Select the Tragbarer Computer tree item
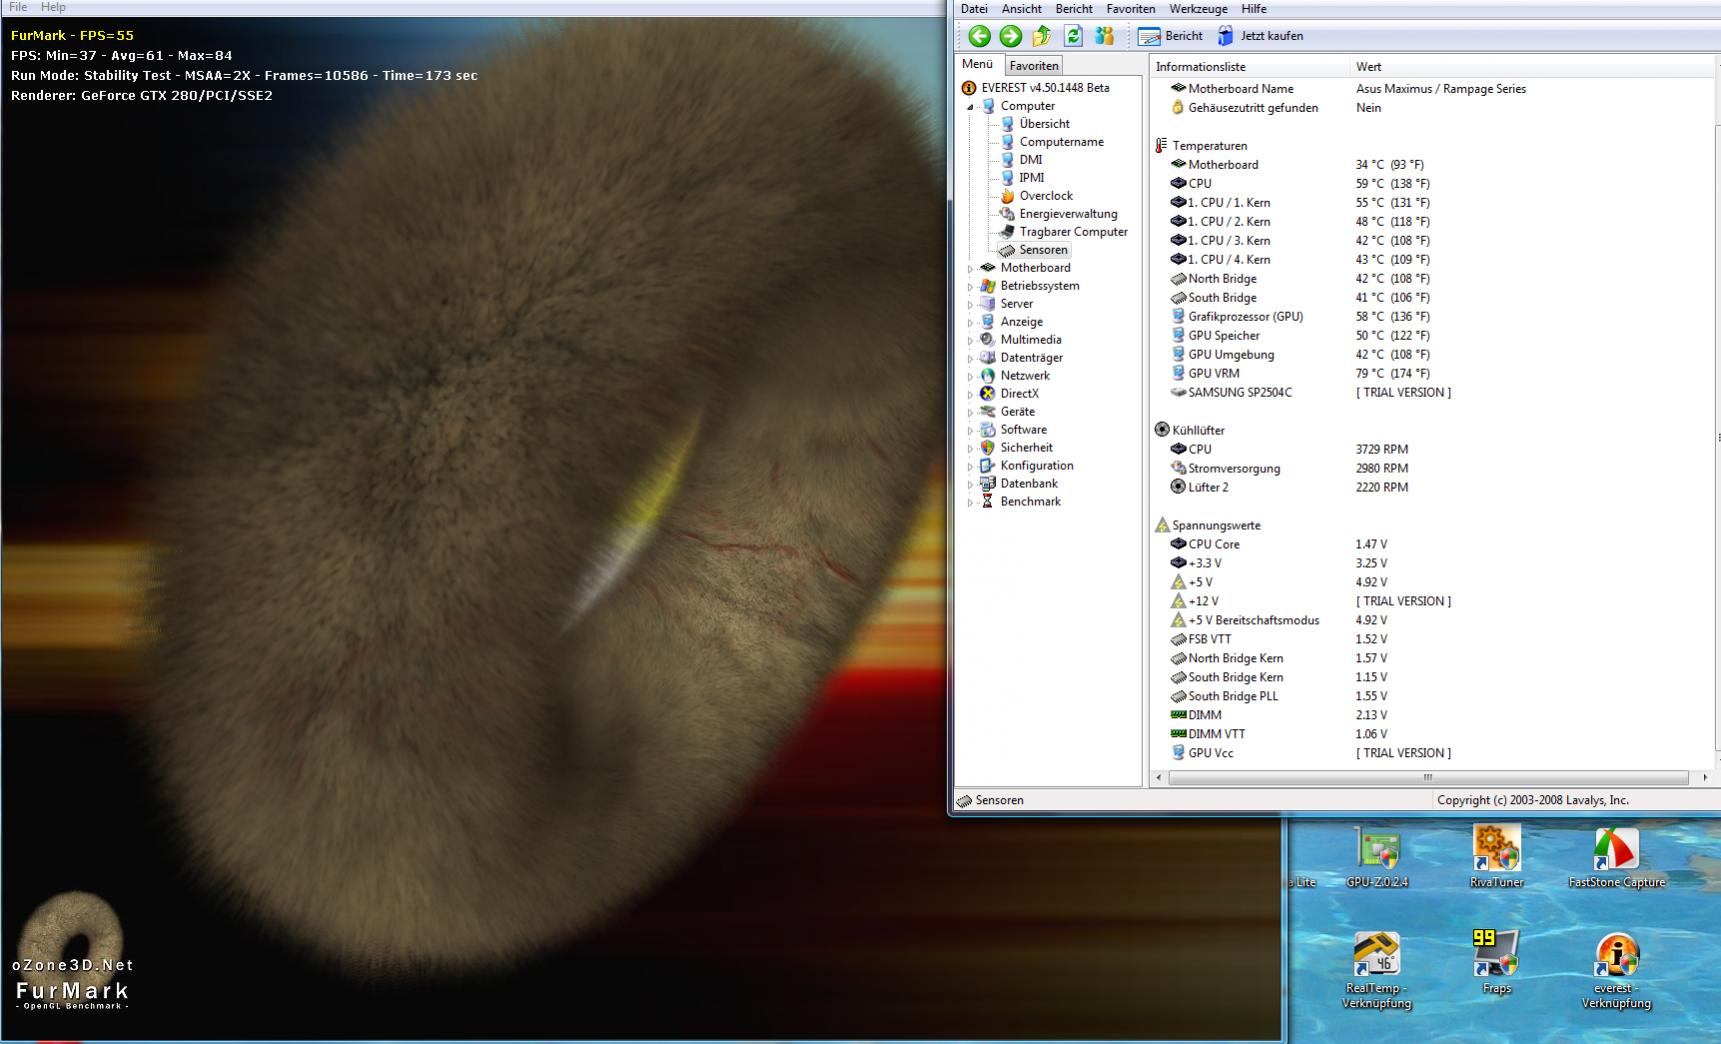This screenshot has width=1721, height=1044. pos(1073,232)
